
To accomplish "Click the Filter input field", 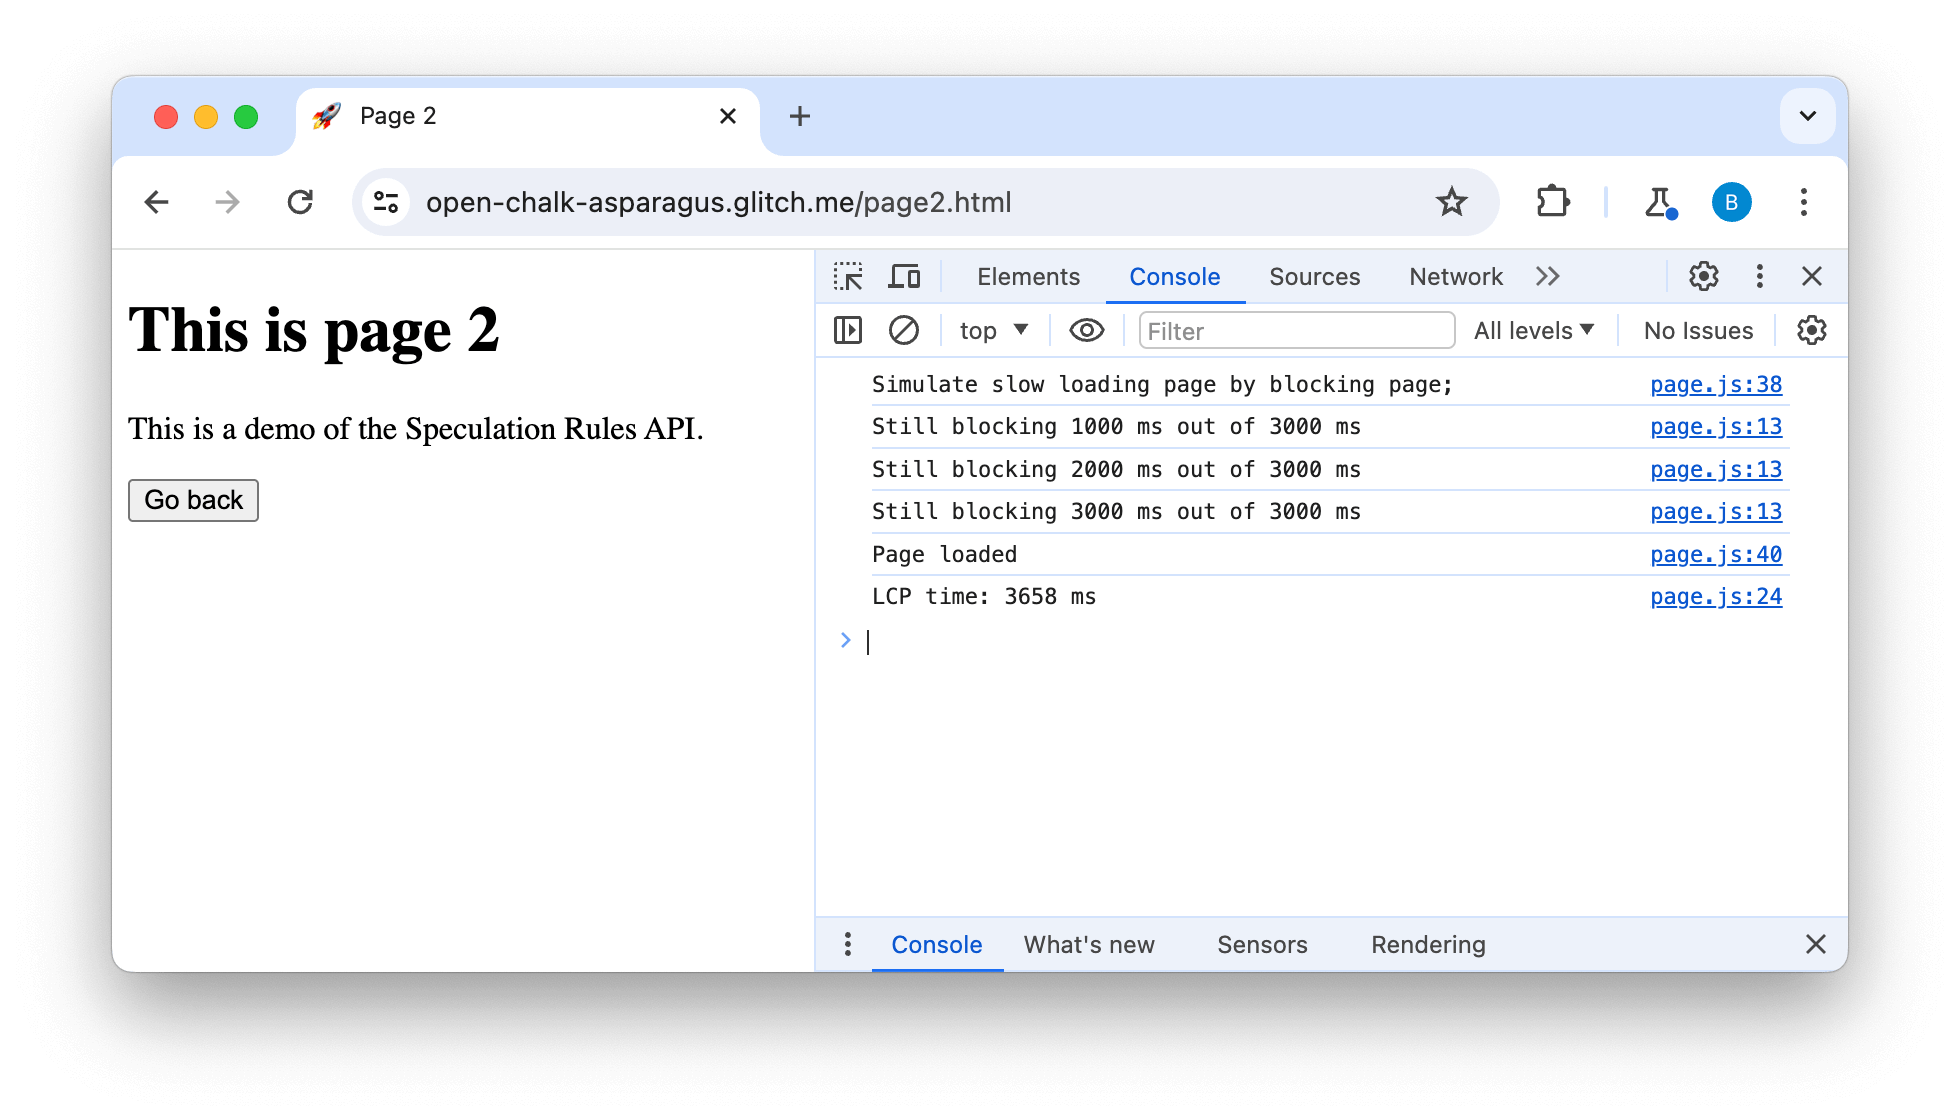I will pos(1294,330).
